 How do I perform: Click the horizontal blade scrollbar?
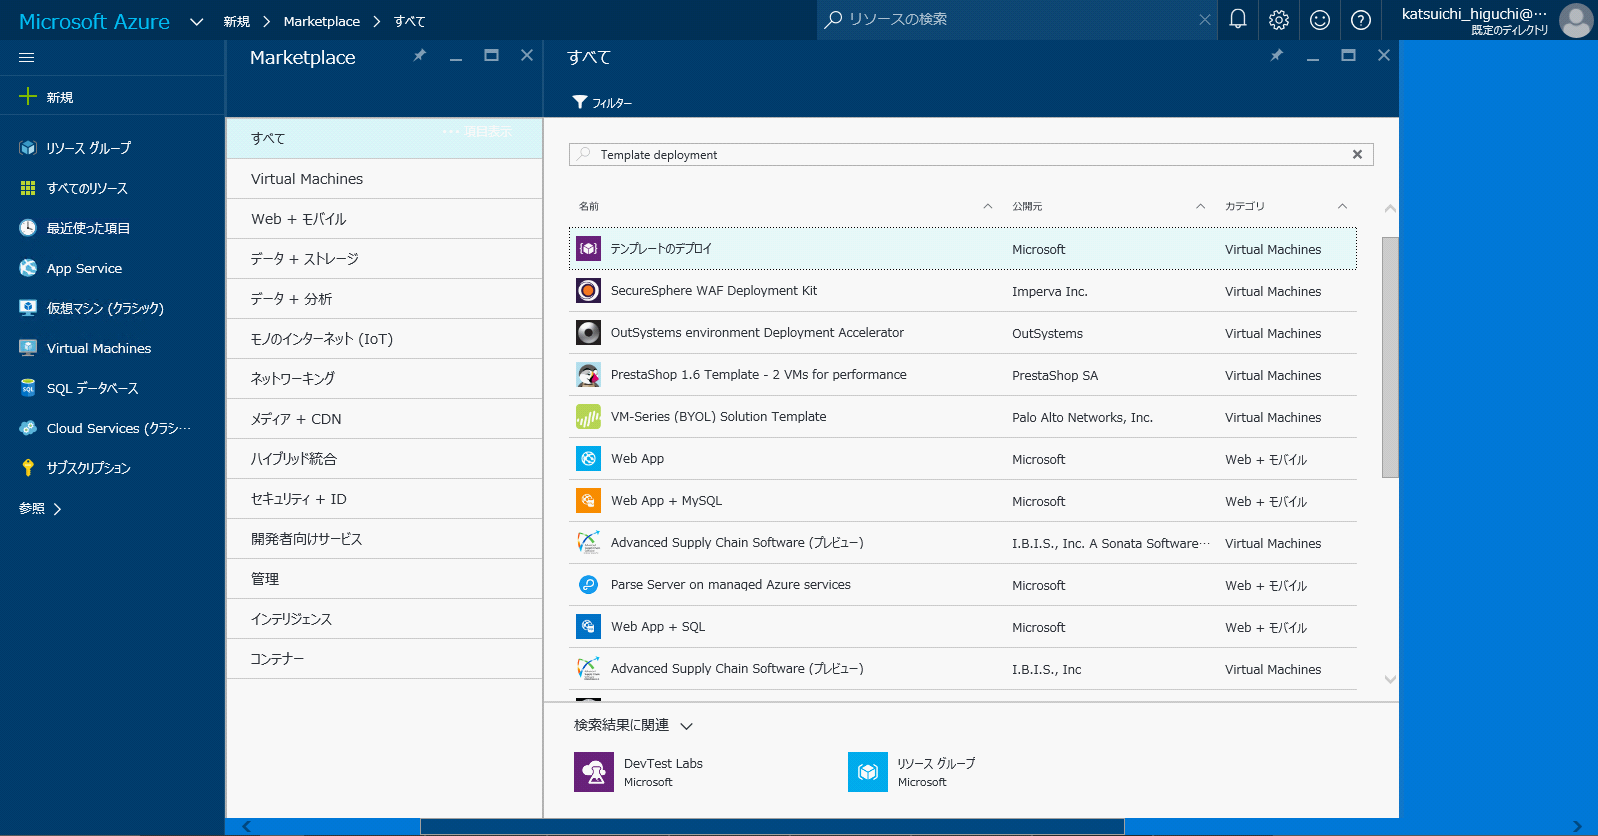pyautogui.click(x=772, y=826)
